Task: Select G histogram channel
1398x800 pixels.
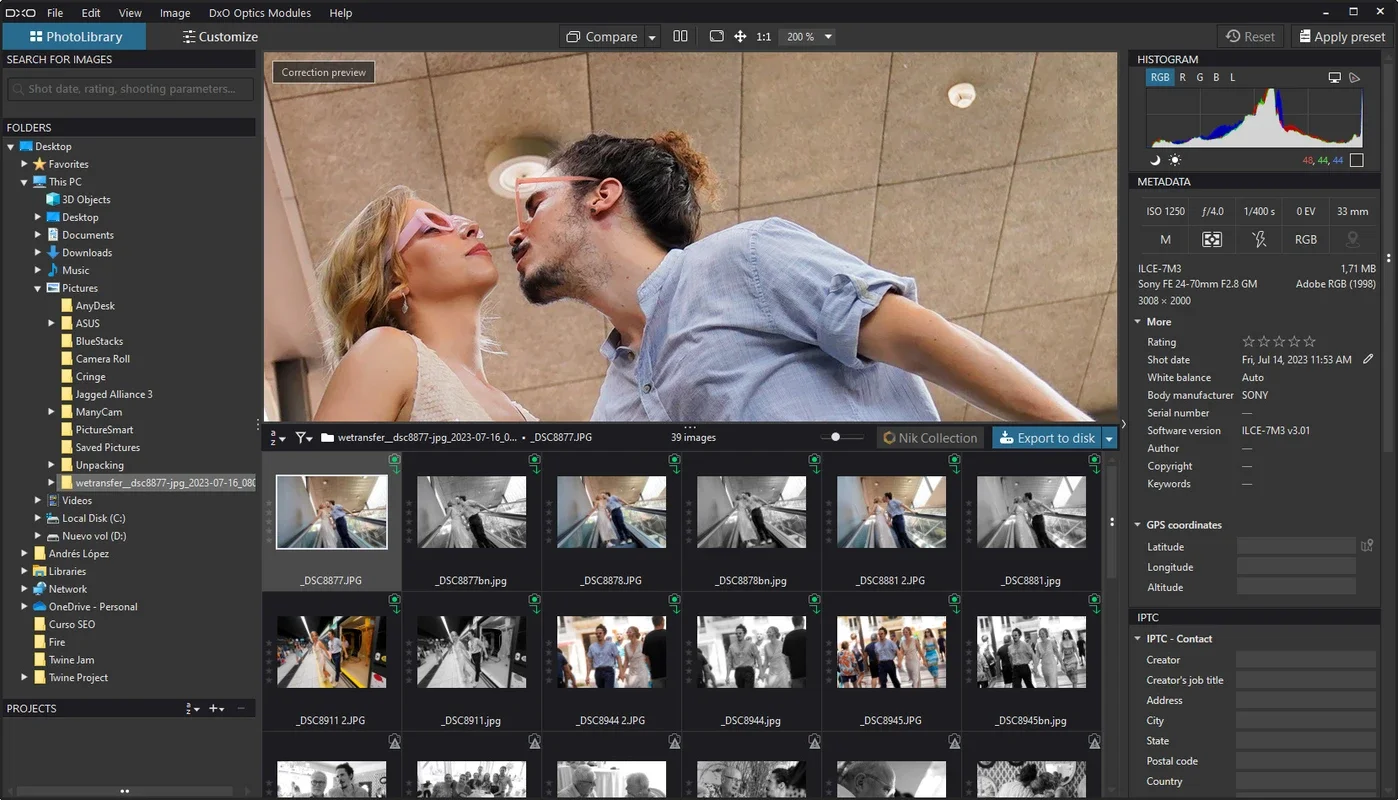Action: [1200, 77]
